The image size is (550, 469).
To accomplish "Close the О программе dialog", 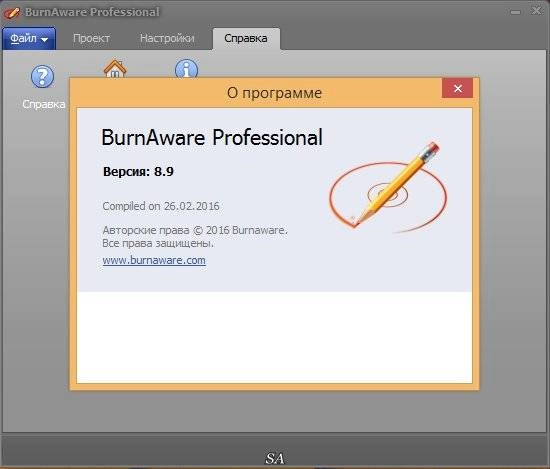I will point(457,88).
